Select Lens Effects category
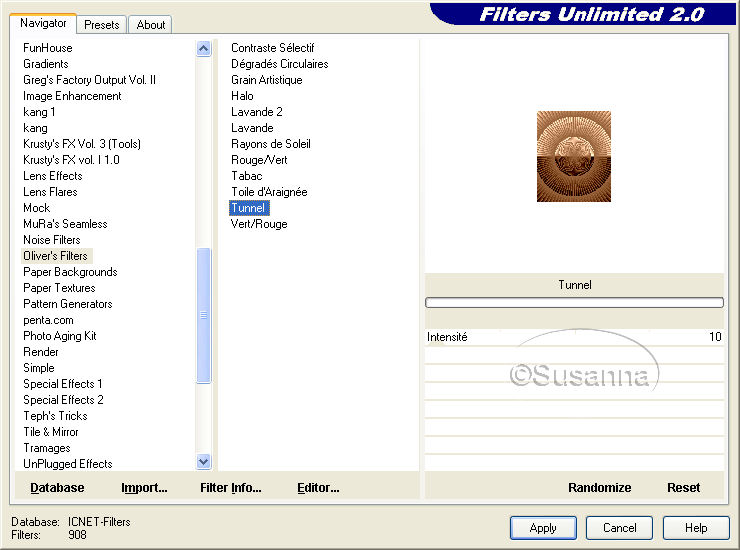Screen dimensions: 740x550 [x=53, y=176]
